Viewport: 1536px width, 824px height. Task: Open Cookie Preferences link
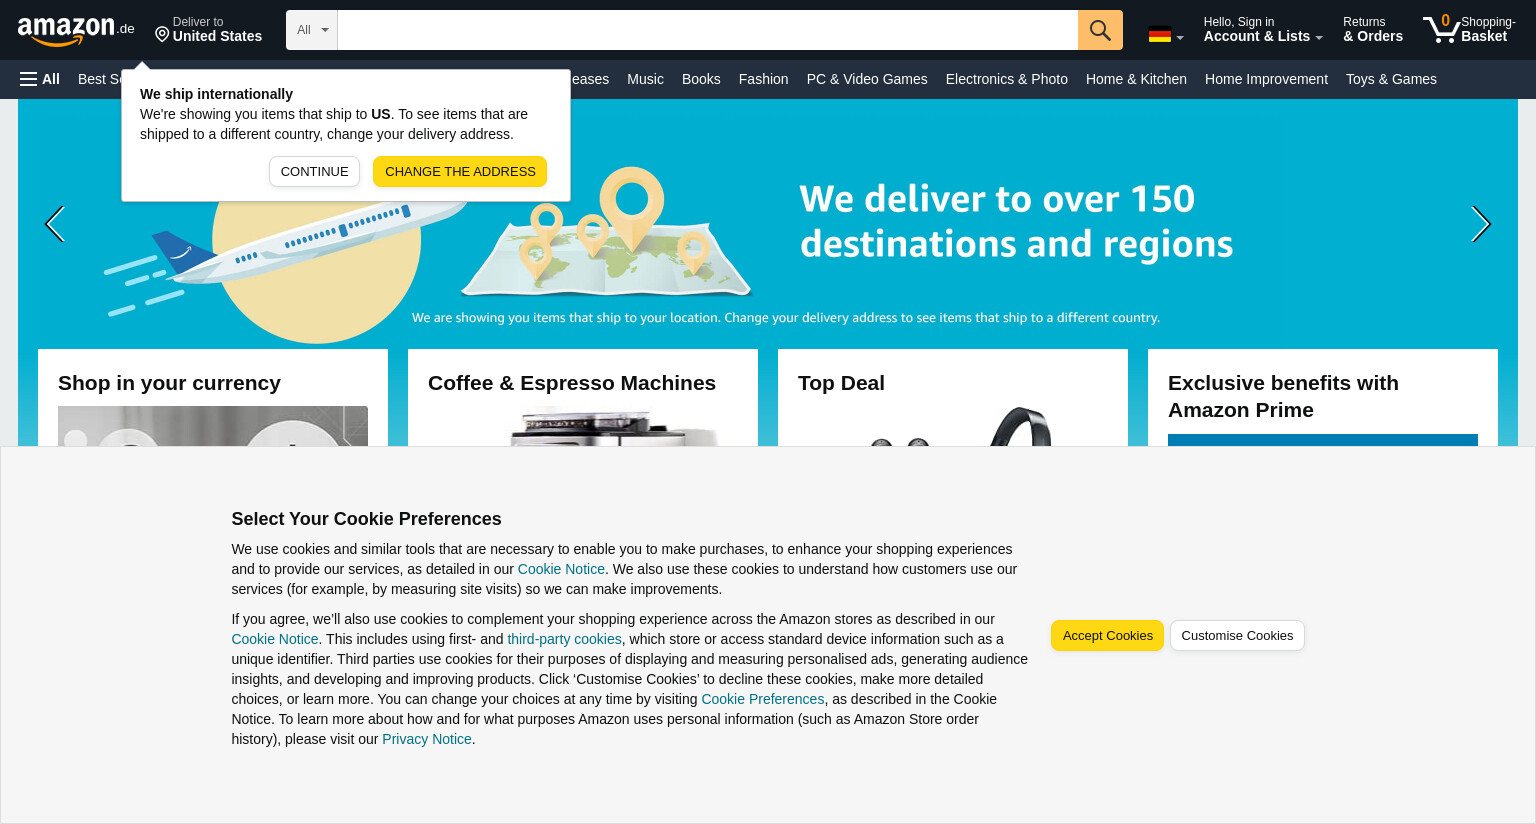[763, 699]
